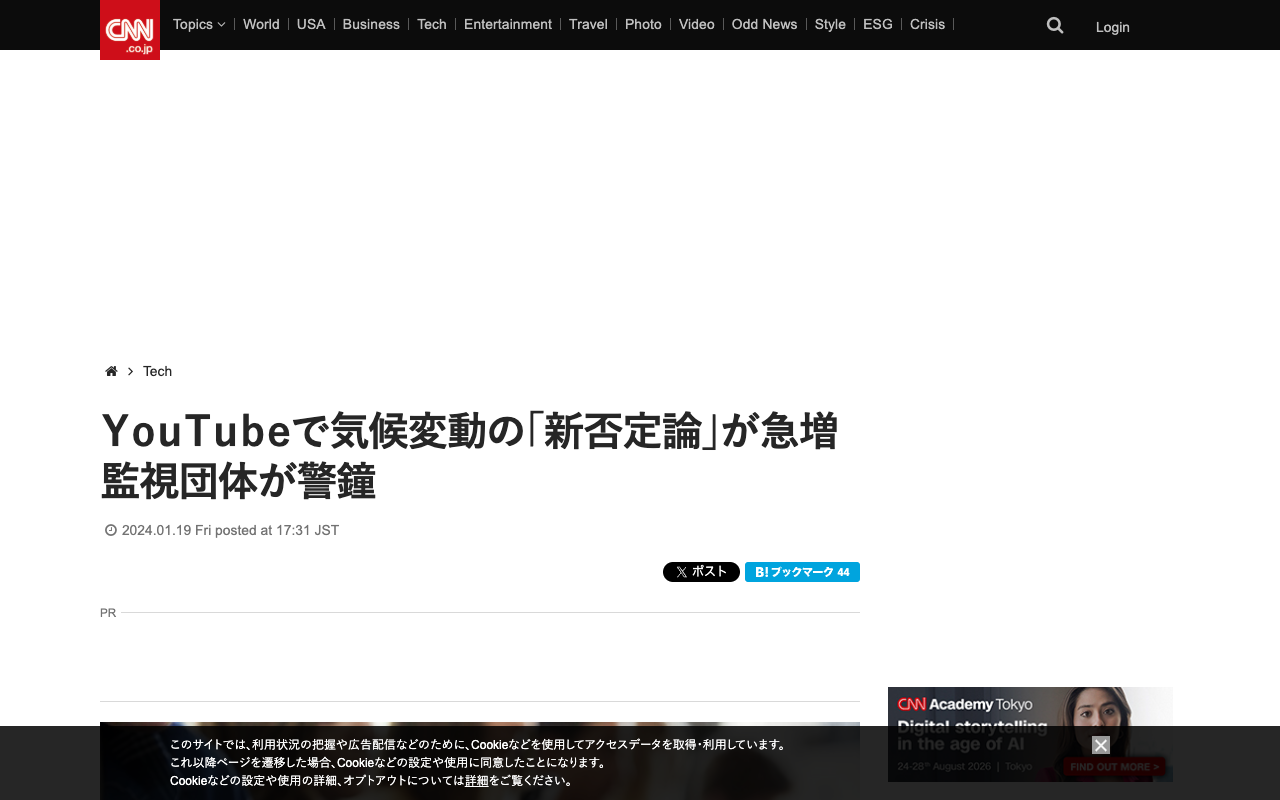Open the Crisis section
Screen dimensions: 1280x800
pyautogui.click(x=927, y=24)
